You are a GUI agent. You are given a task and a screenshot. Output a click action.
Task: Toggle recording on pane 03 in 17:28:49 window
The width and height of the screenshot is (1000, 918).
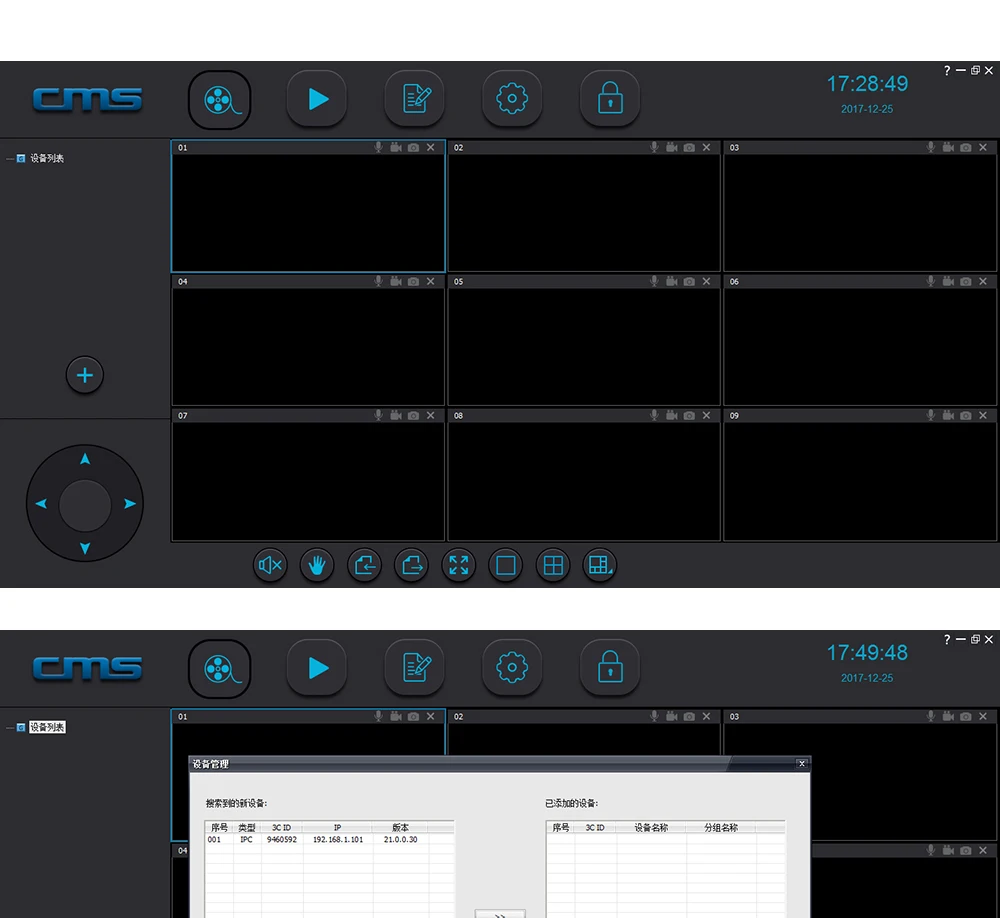[948, 147]
